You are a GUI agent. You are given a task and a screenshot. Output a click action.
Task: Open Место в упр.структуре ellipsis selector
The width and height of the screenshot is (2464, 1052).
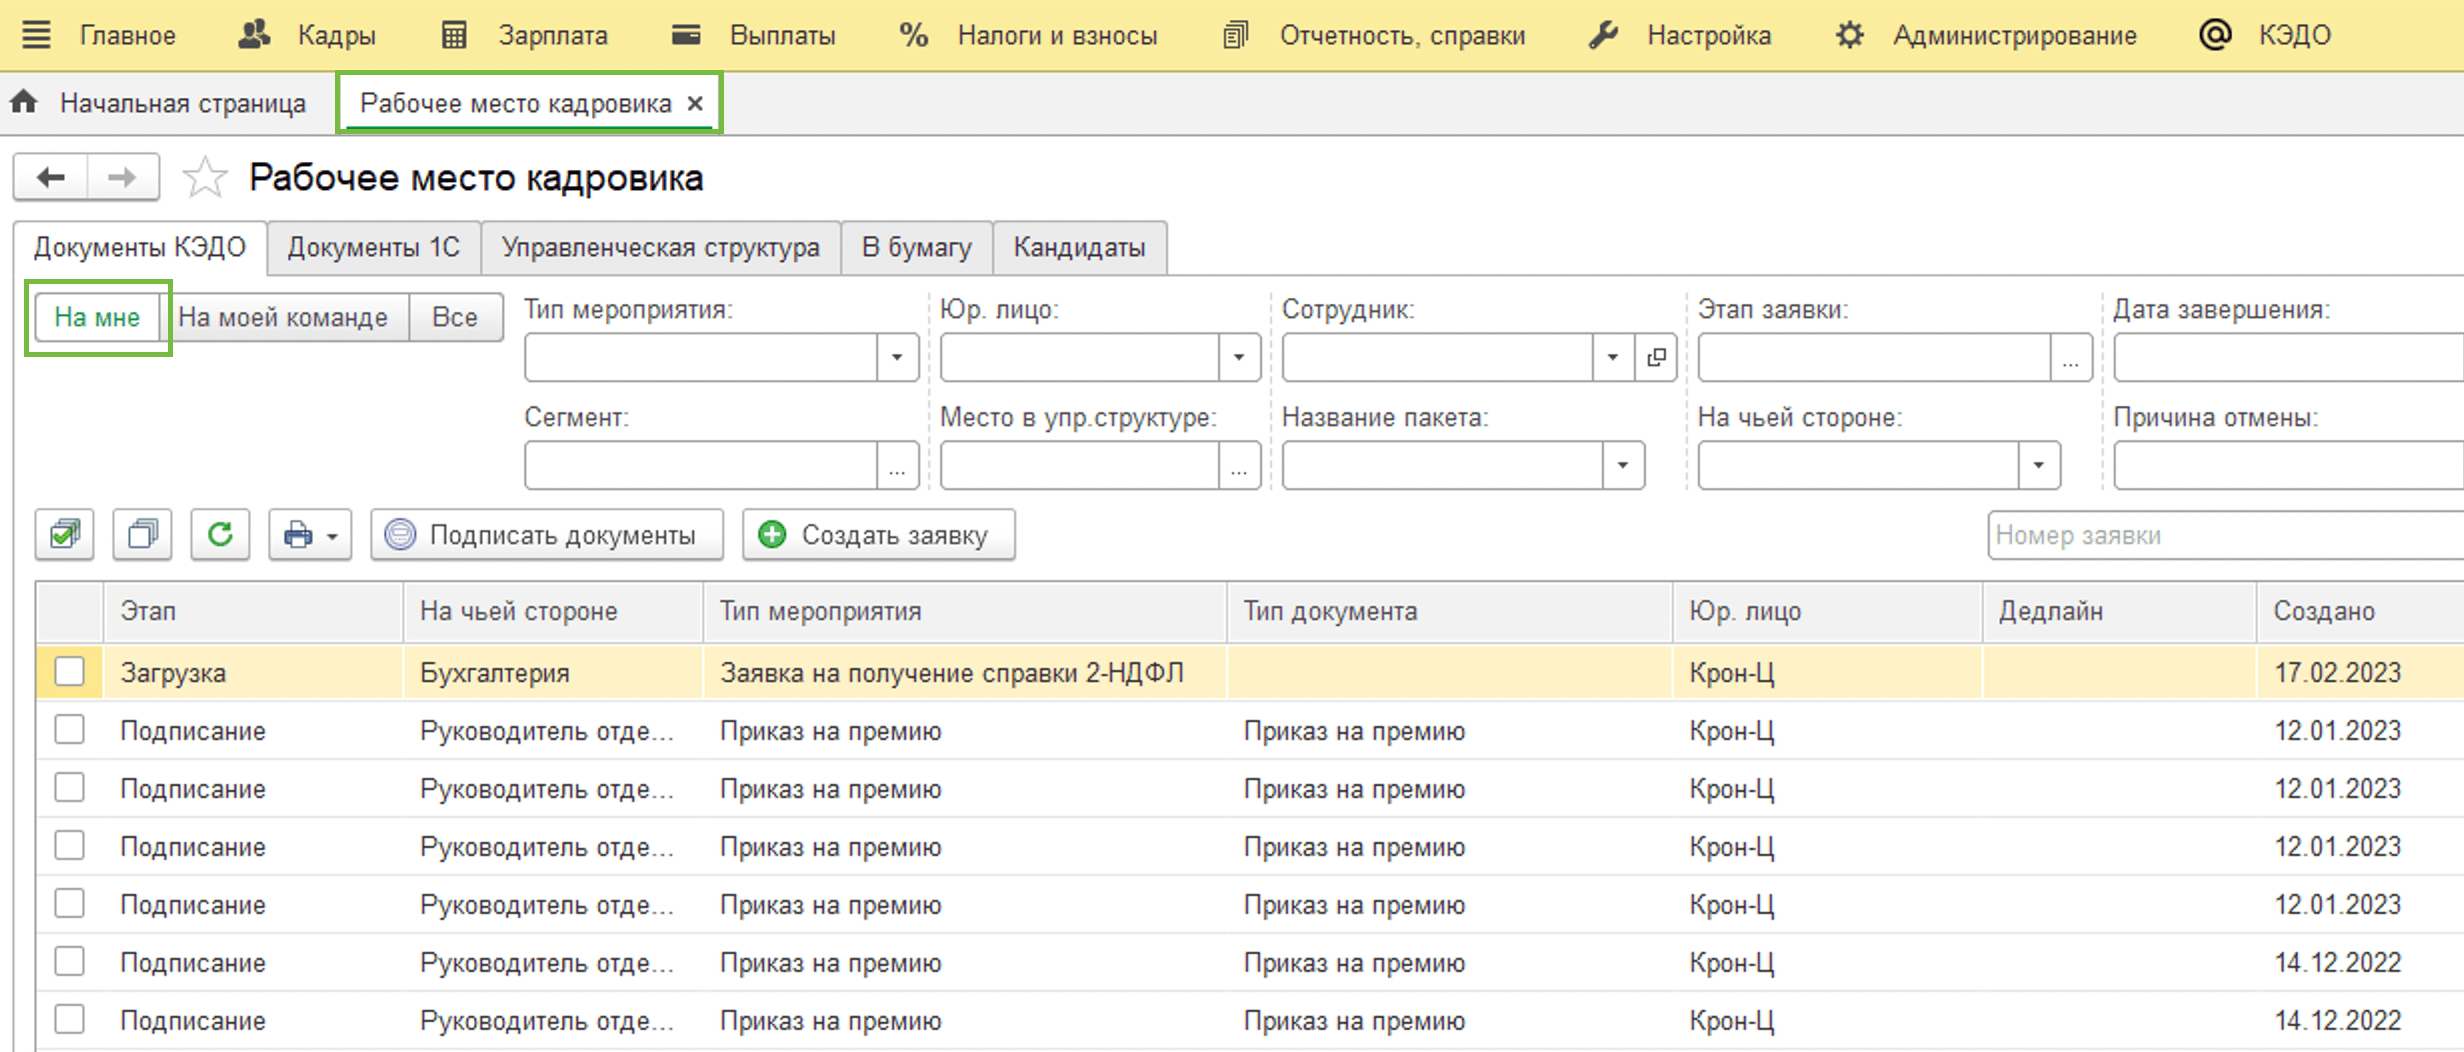click(1239, 465)
